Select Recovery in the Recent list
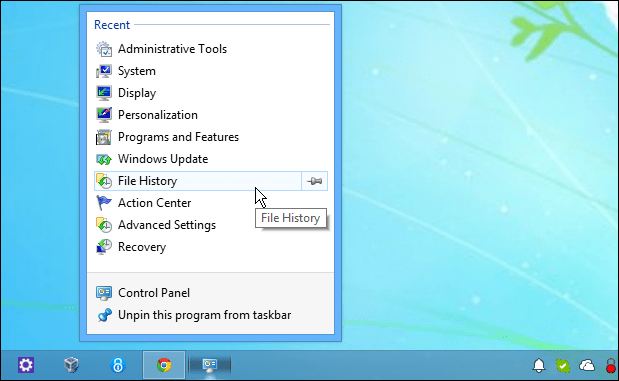 210,247
